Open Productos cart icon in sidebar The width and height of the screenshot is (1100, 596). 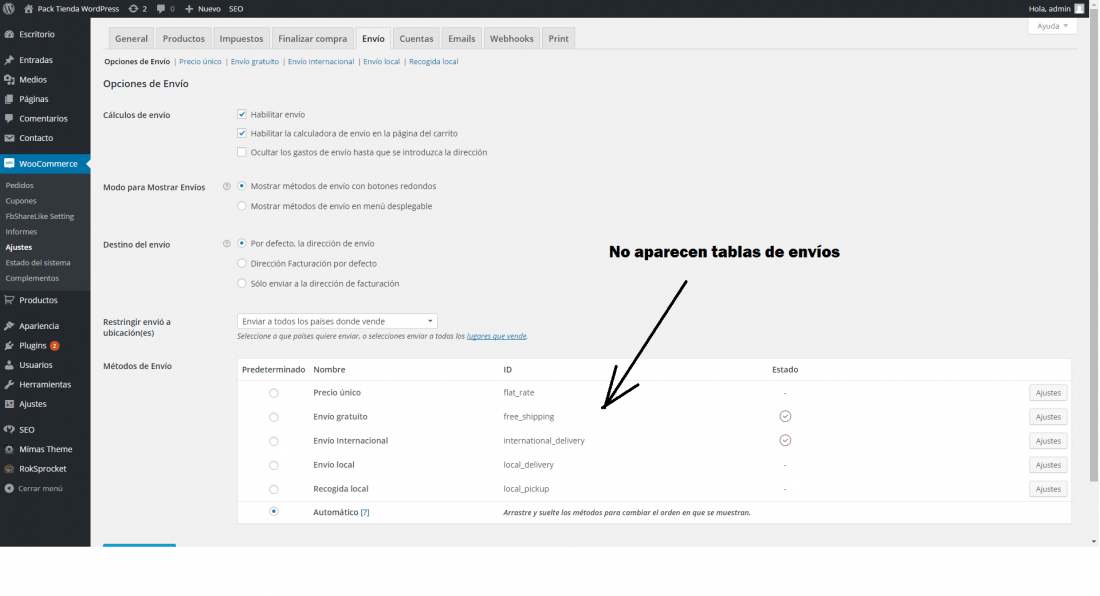click(9, 299)
